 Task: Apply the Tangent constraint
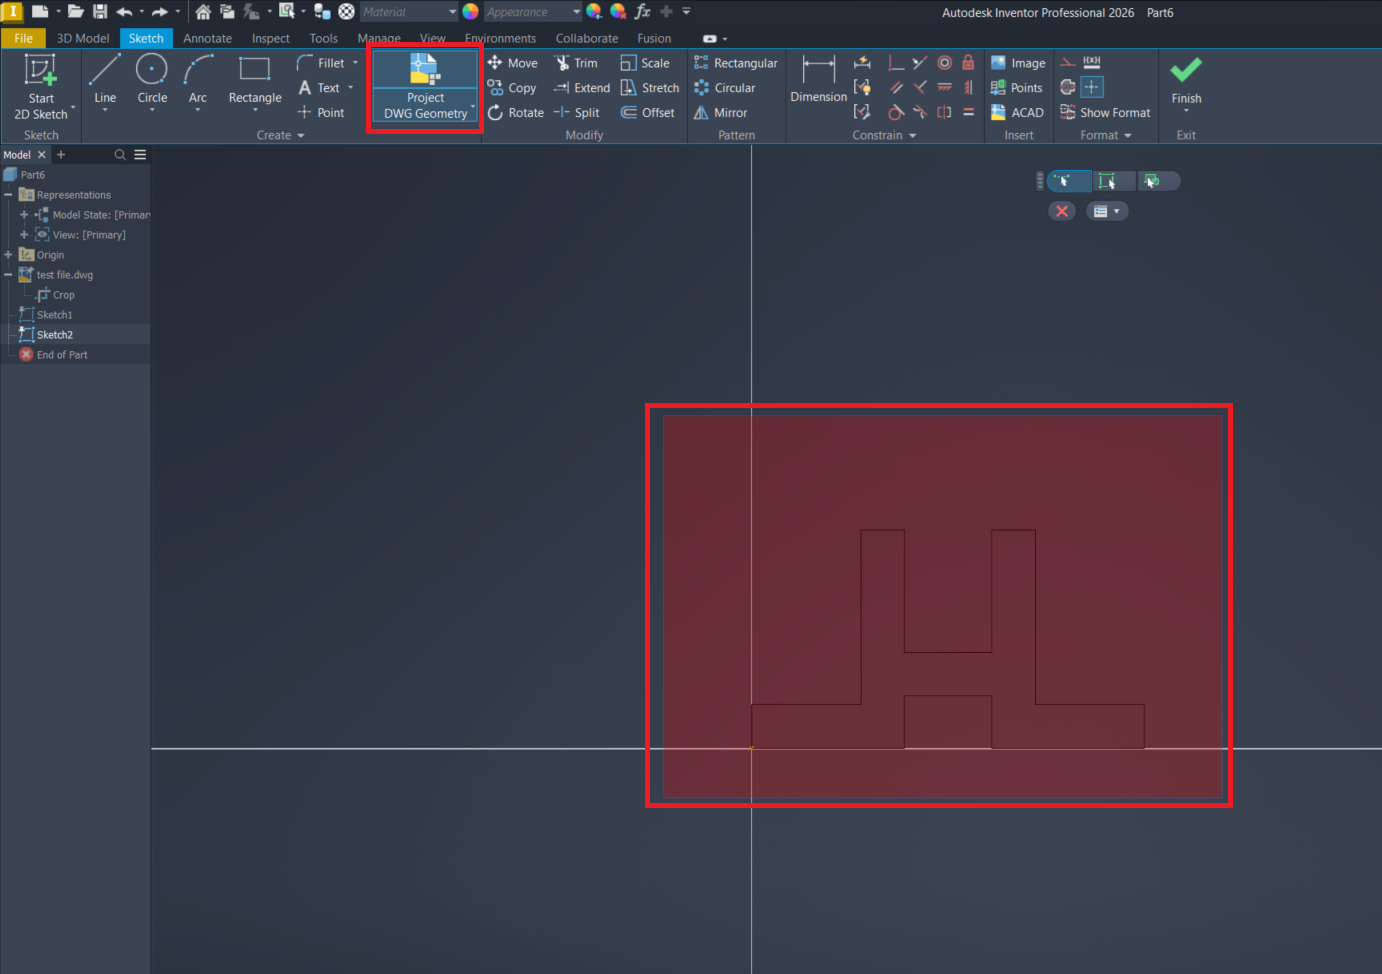(896, 112)
